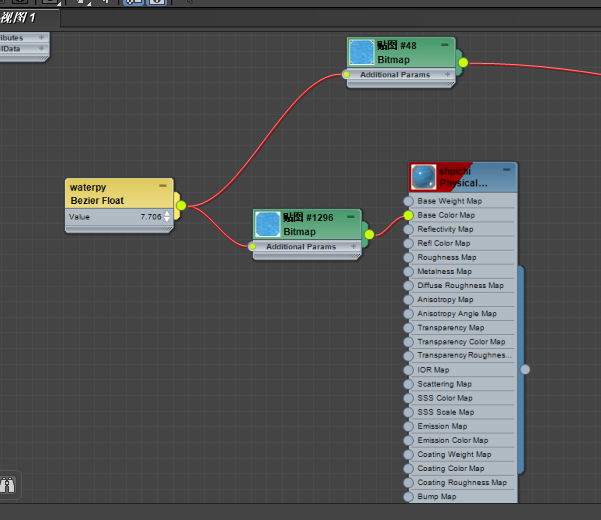Click the Diffuse Roughness Map socket
Screen dimensions: 601x520
click(x=409, y=285)
